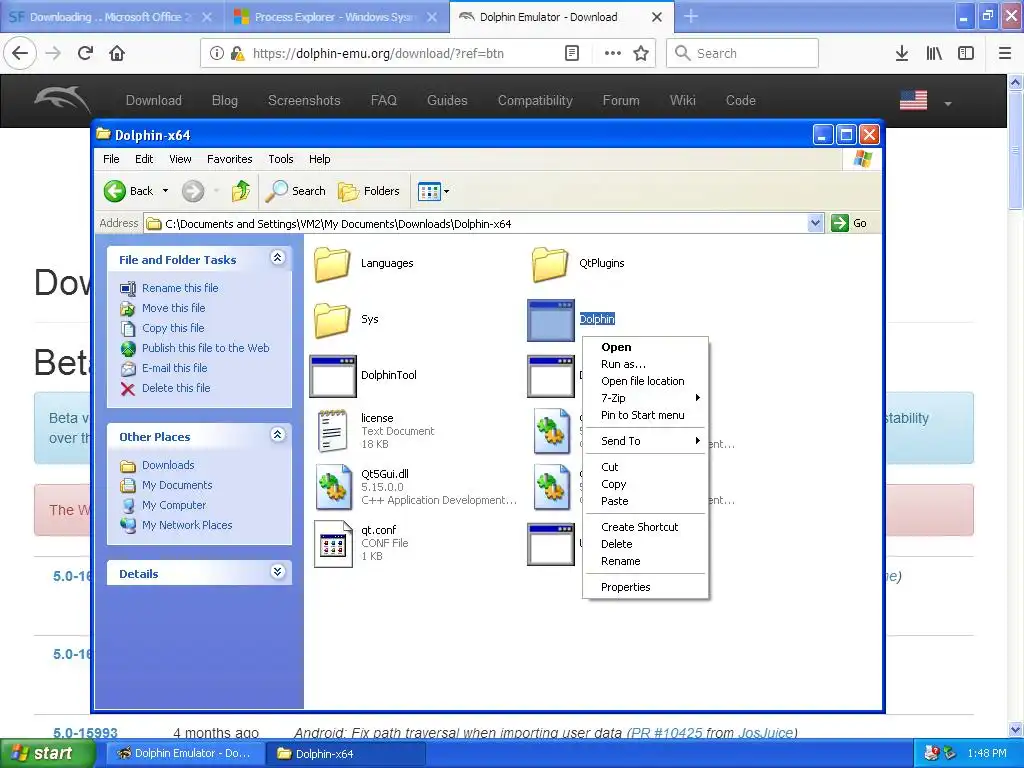1024x768 pixels.
Task: Switch to Process Explorer browser tab
Action: click(x=337, y=17)
